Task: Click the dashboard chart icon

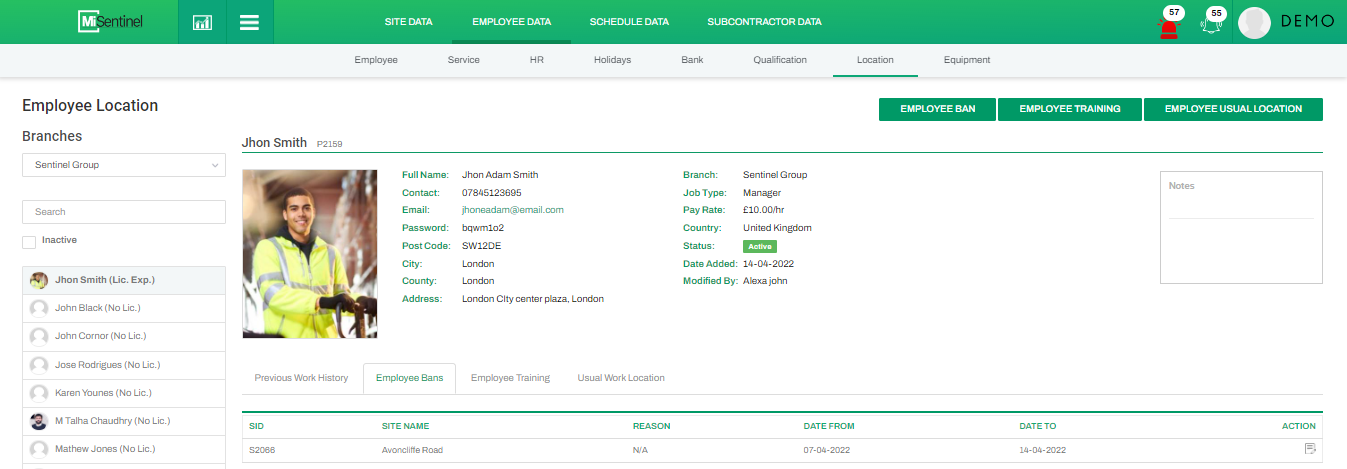Action: coord(202,22)
